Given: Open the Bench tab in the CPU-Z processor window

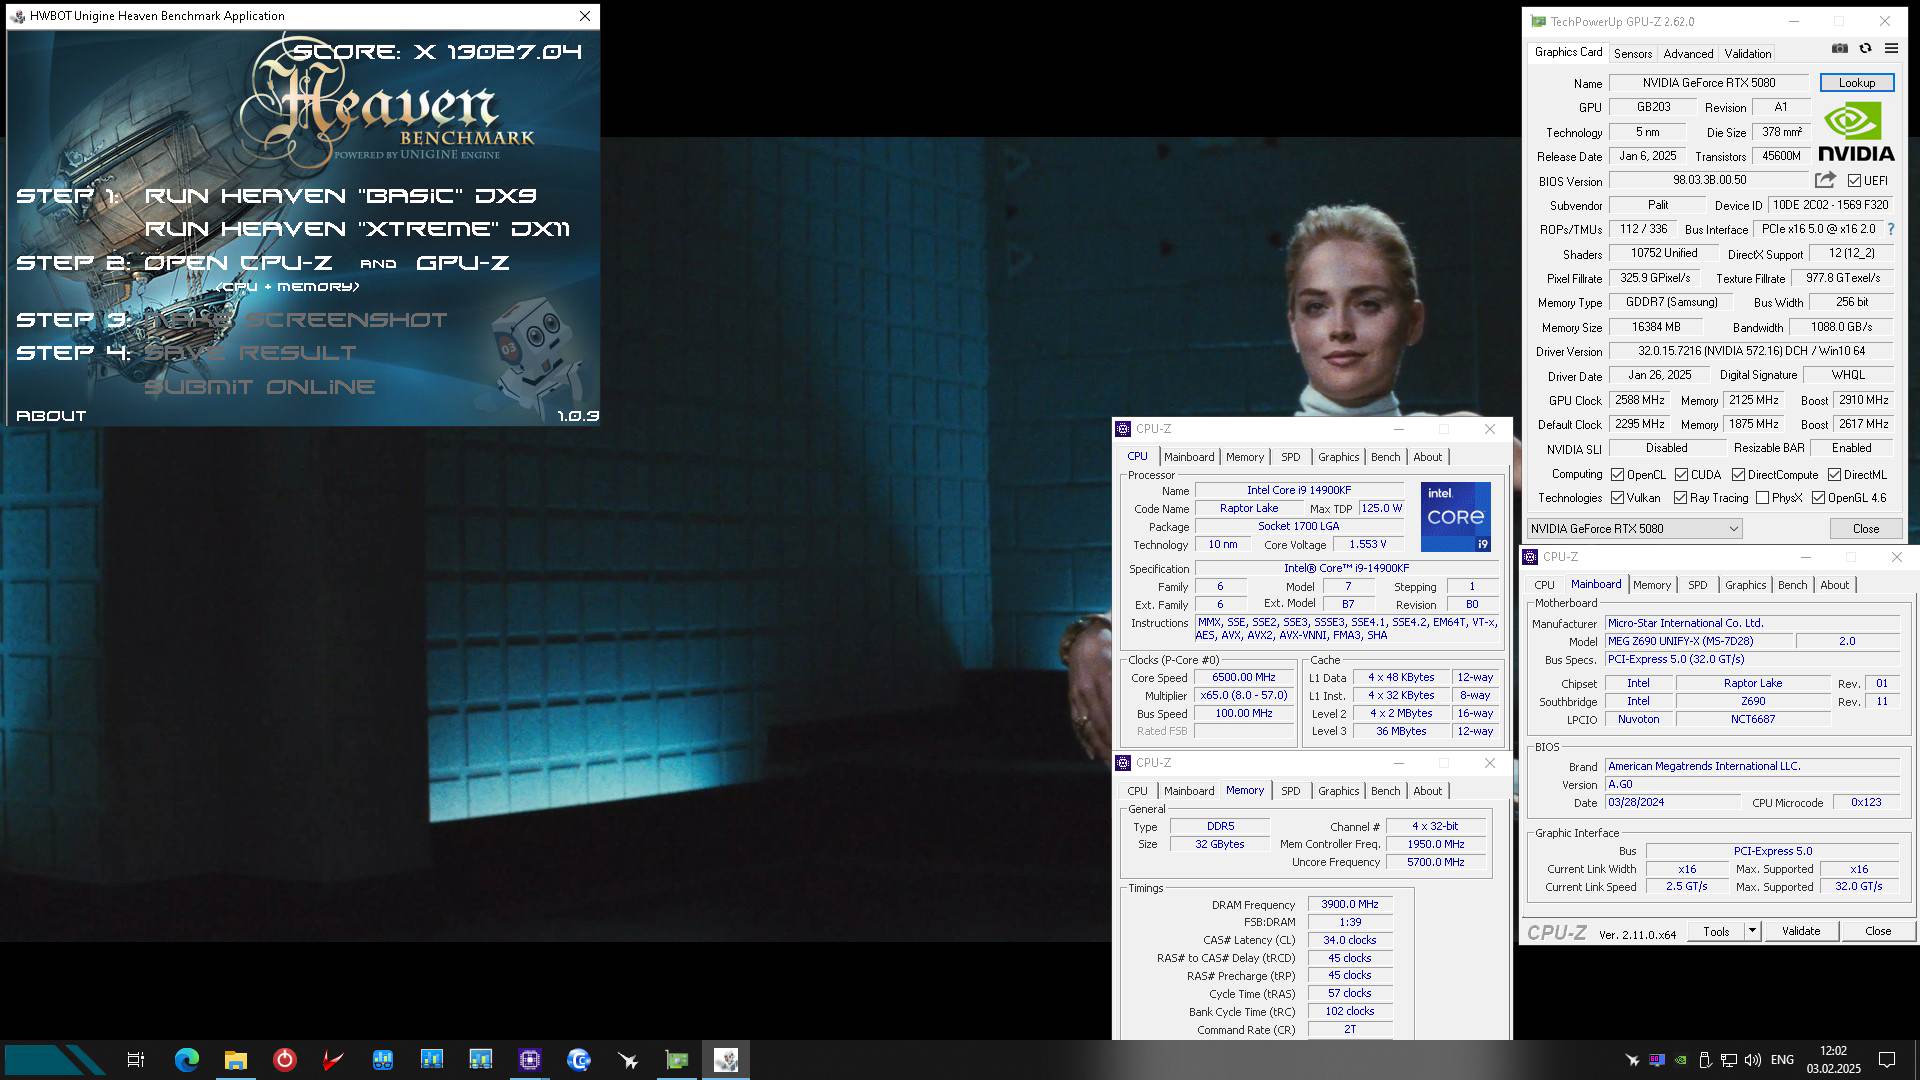Looking at the screenshot, I should [x=1385, y=457].
